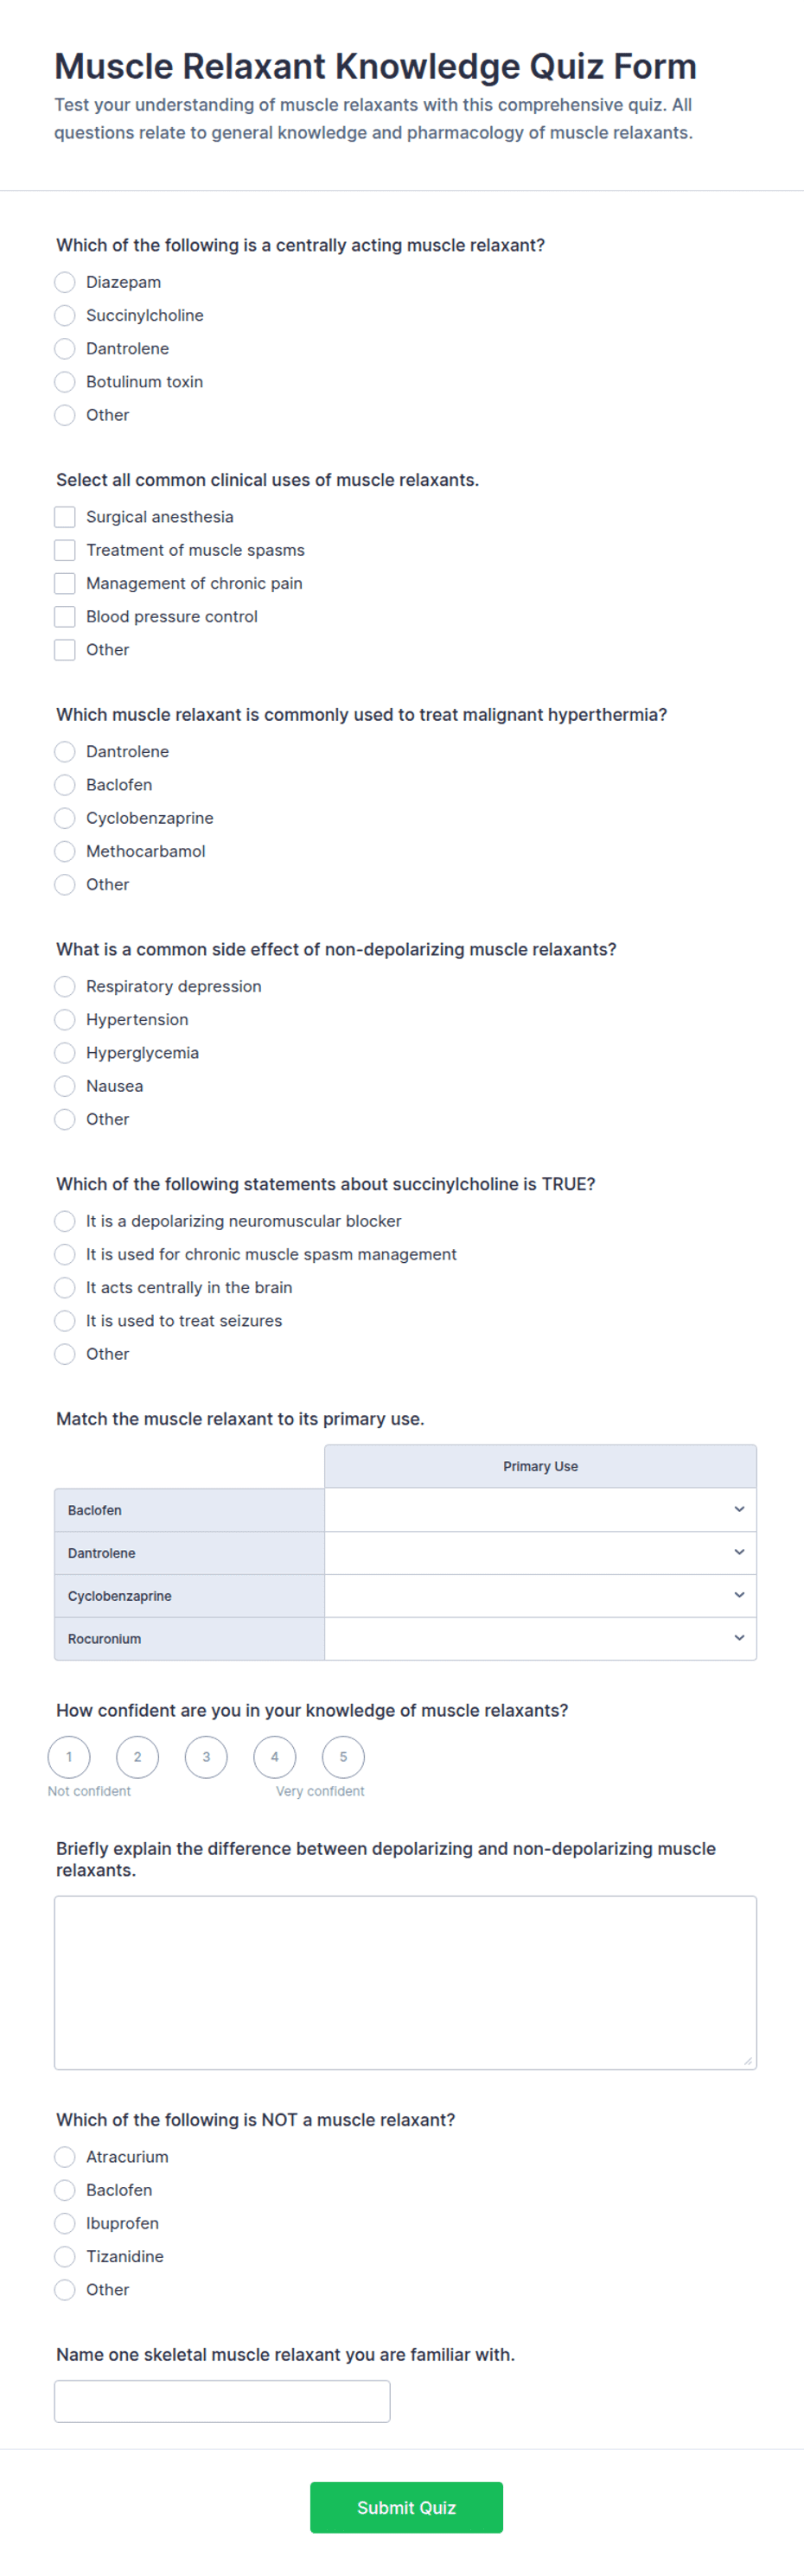This screenshot has height=2576, width=804.
Task: Submit the quiz with Submit Quiz button
Action: pos(406,2508)
